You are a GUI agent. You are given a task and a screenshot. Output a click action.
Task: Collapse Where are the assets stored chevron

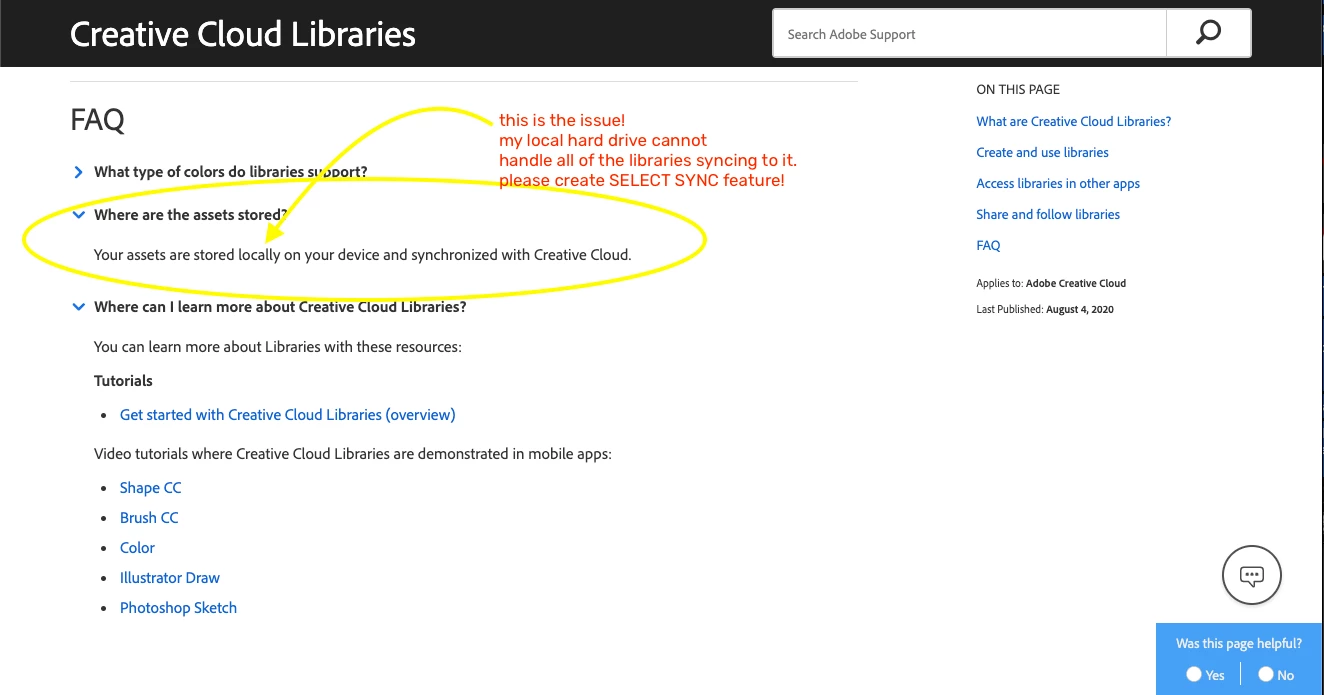78,215
